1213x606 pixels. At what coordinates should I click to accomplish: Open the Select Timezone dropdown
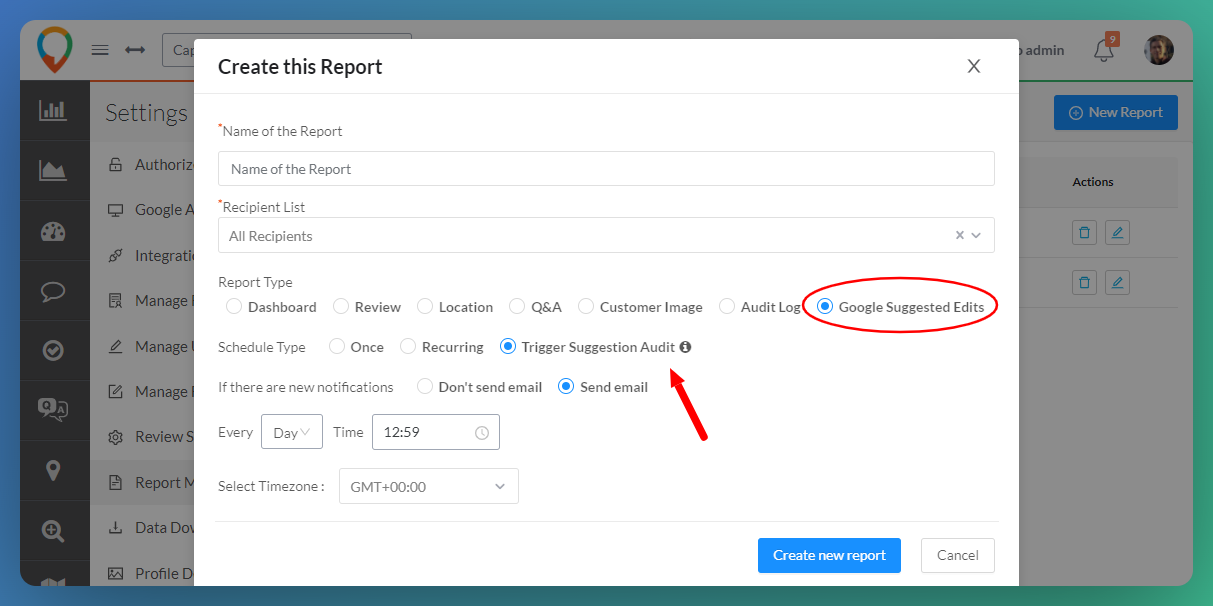[x=429, y=486]
